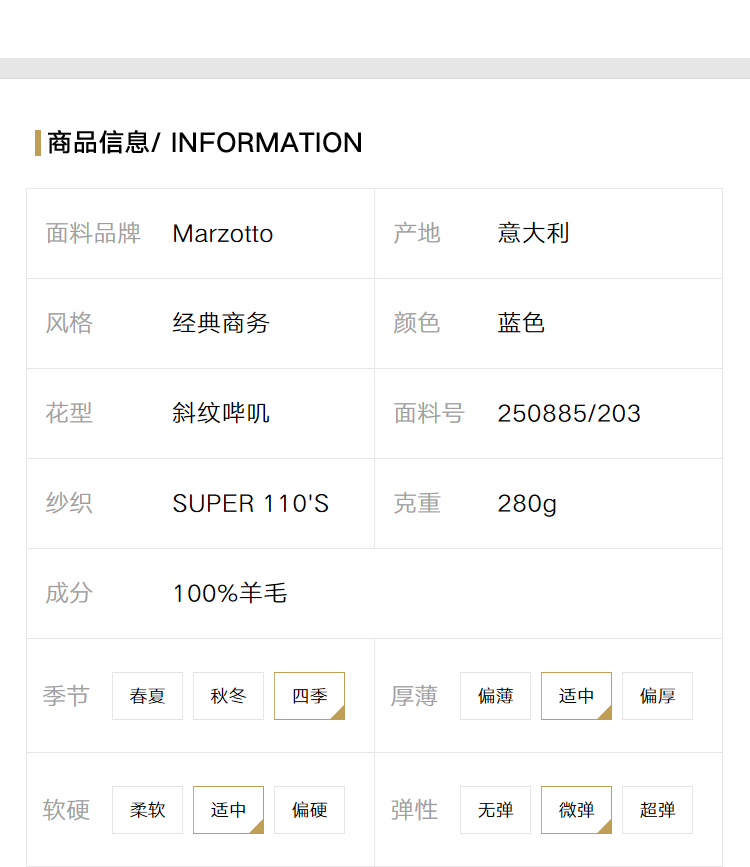Click the 商品信息/ INFORMATION heading
This screenshot has width=750, height=867.
coord(205,143)
